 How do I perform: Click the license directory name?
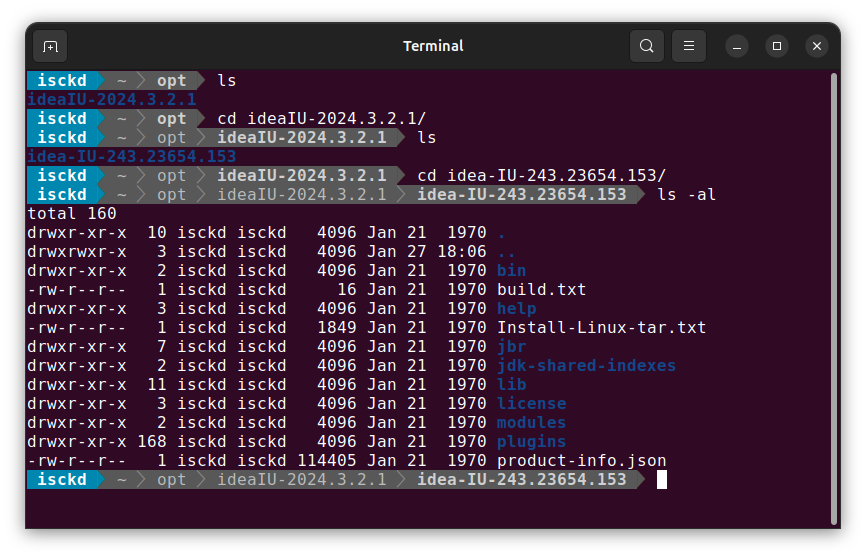pyautogui.click(x=531, y=404)
